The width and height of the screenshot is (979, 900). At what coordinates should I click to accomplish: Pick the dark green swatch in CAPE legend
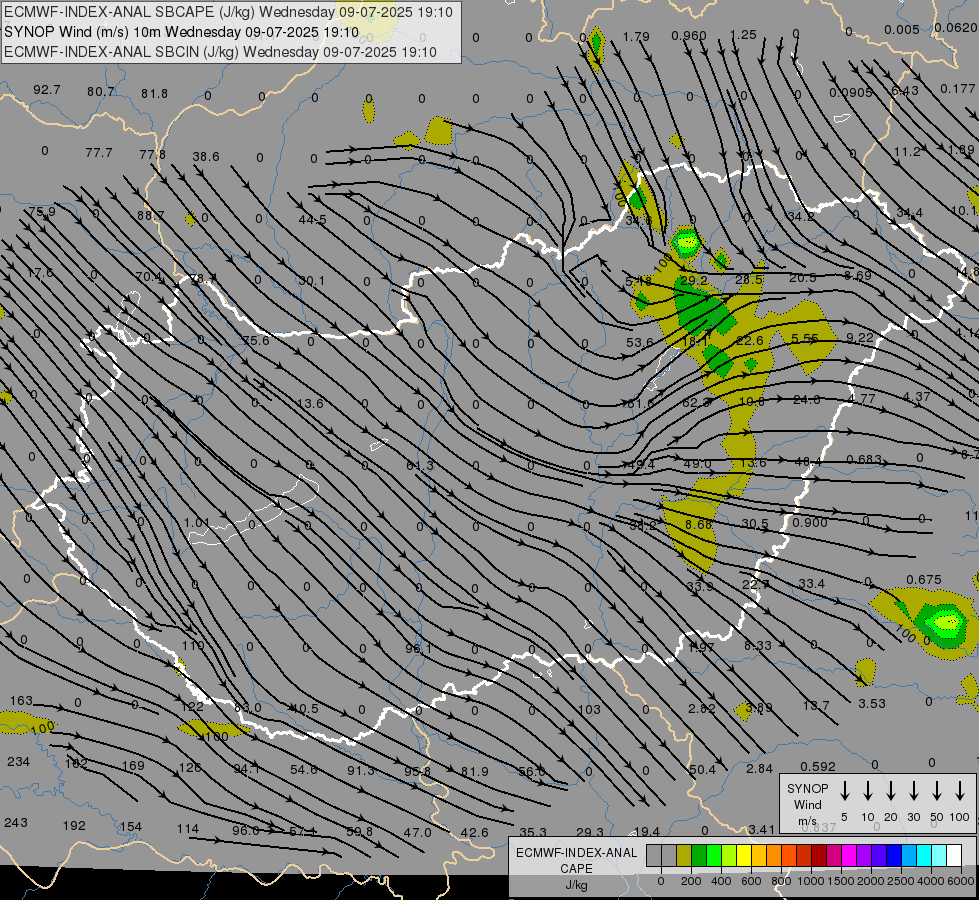click(699, 856)
